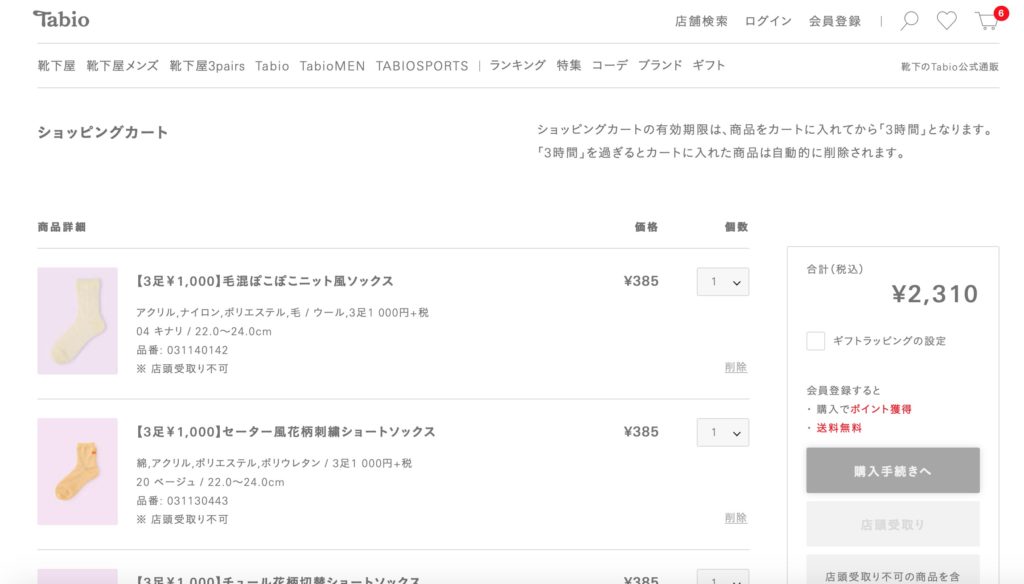Delete 毛混ぽこぽこニット風ソックス via 削除
This screenshot has height=584, width=1024.
(x=736, y=367)
